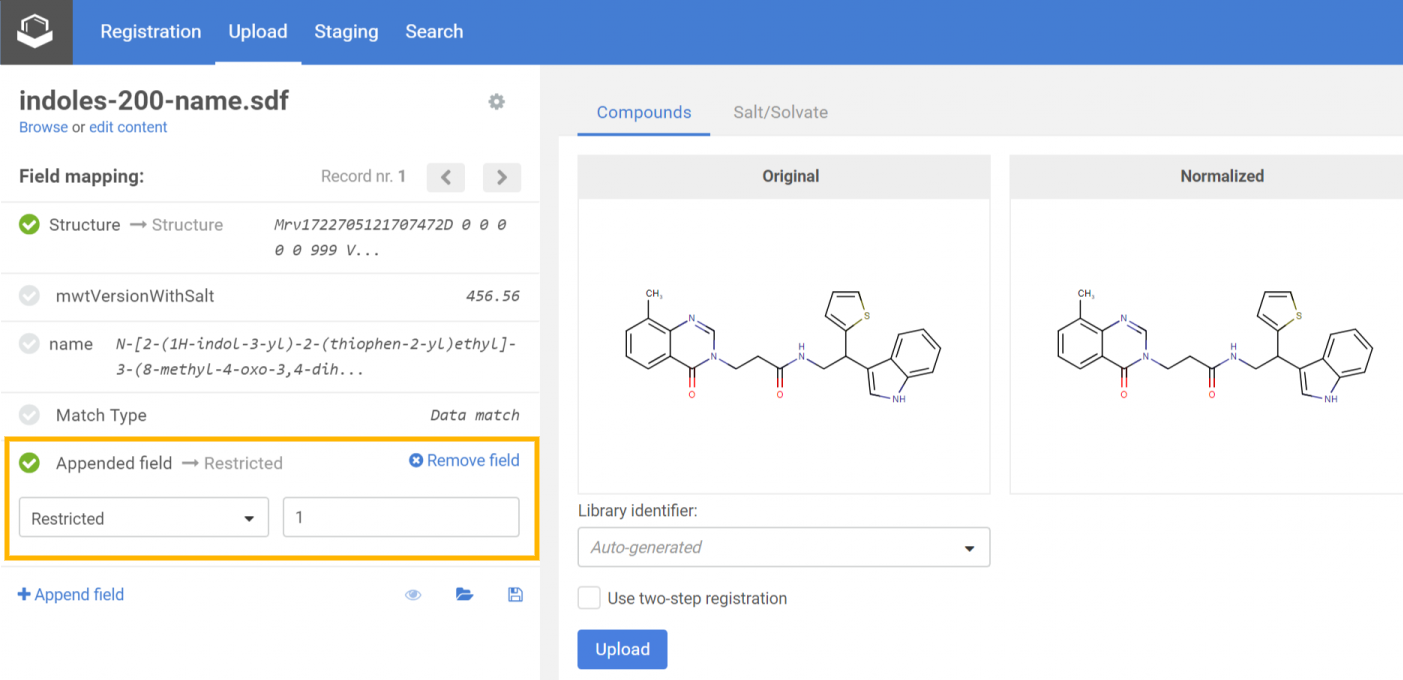Switch to the Salt/Solvate tab
This screenshot has height=680, width=1403.
click(780, 112)
